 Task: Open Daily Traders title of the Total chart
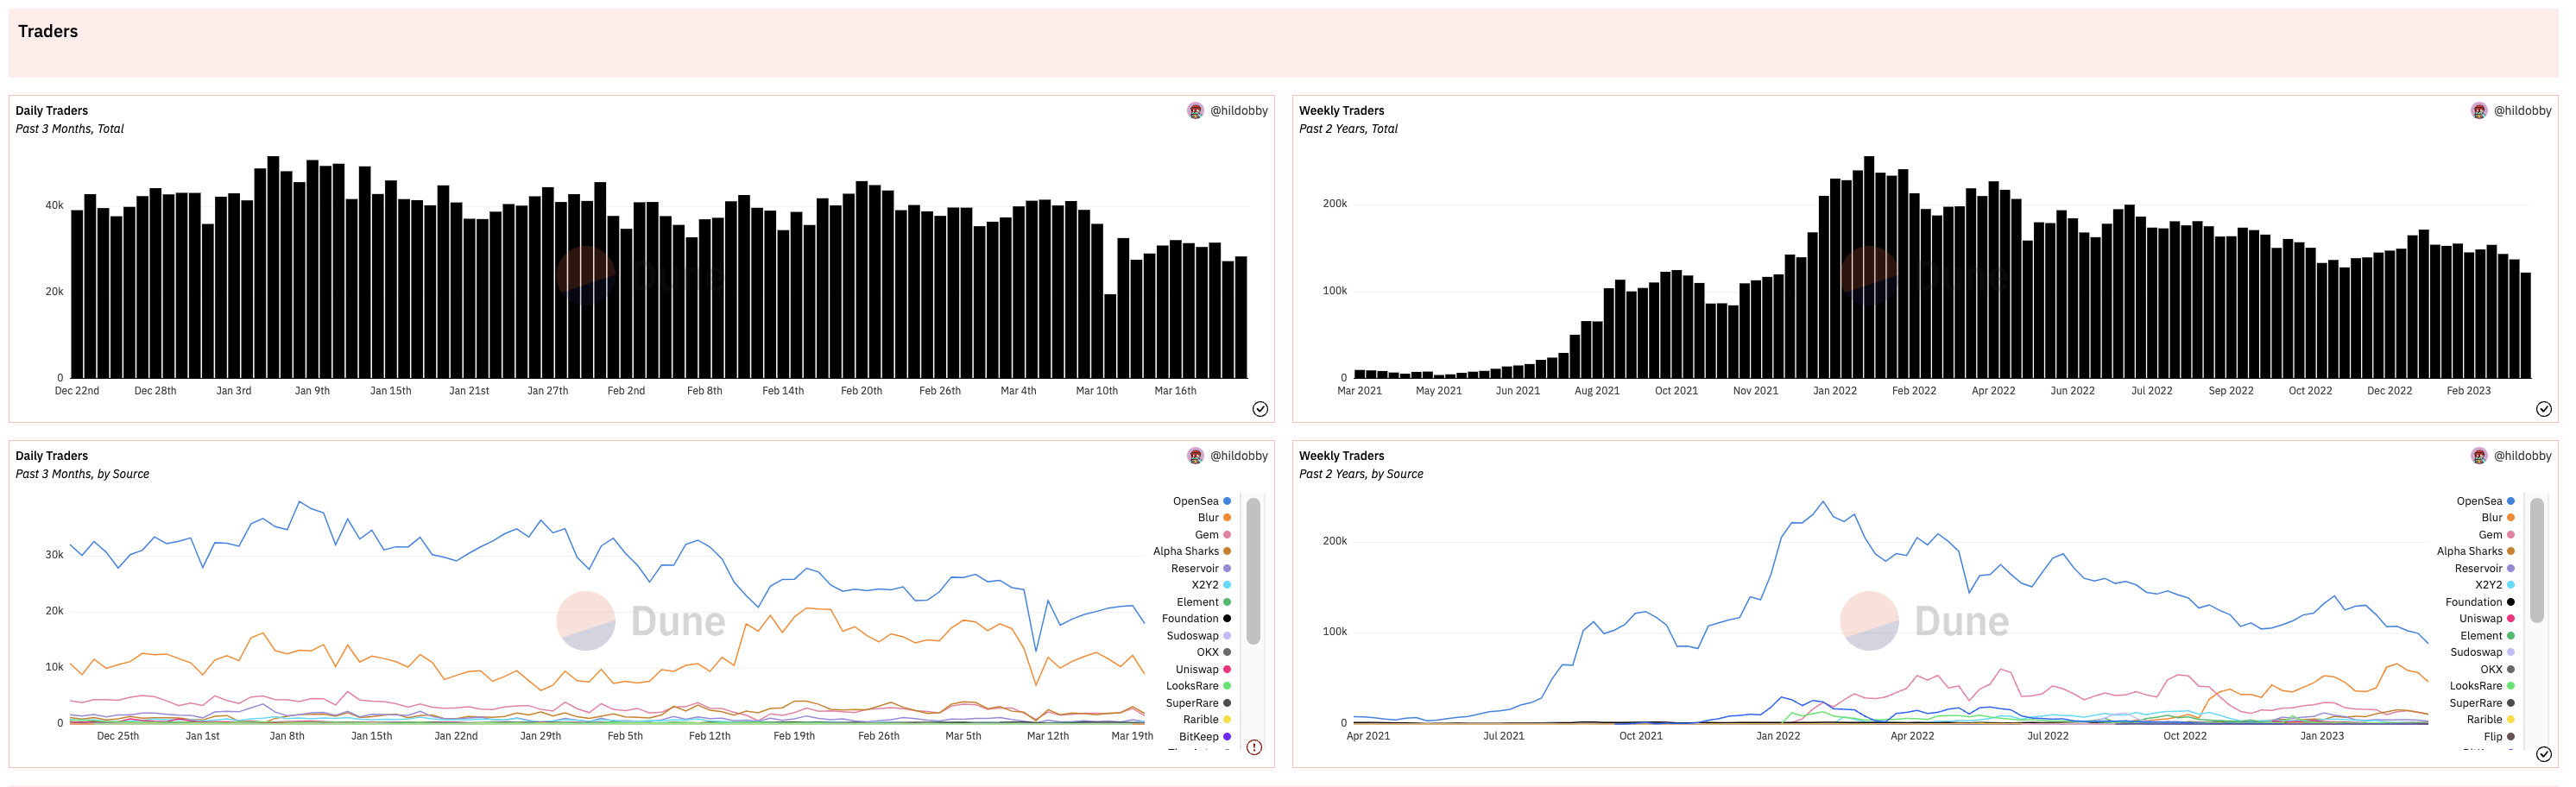point(52,111)
